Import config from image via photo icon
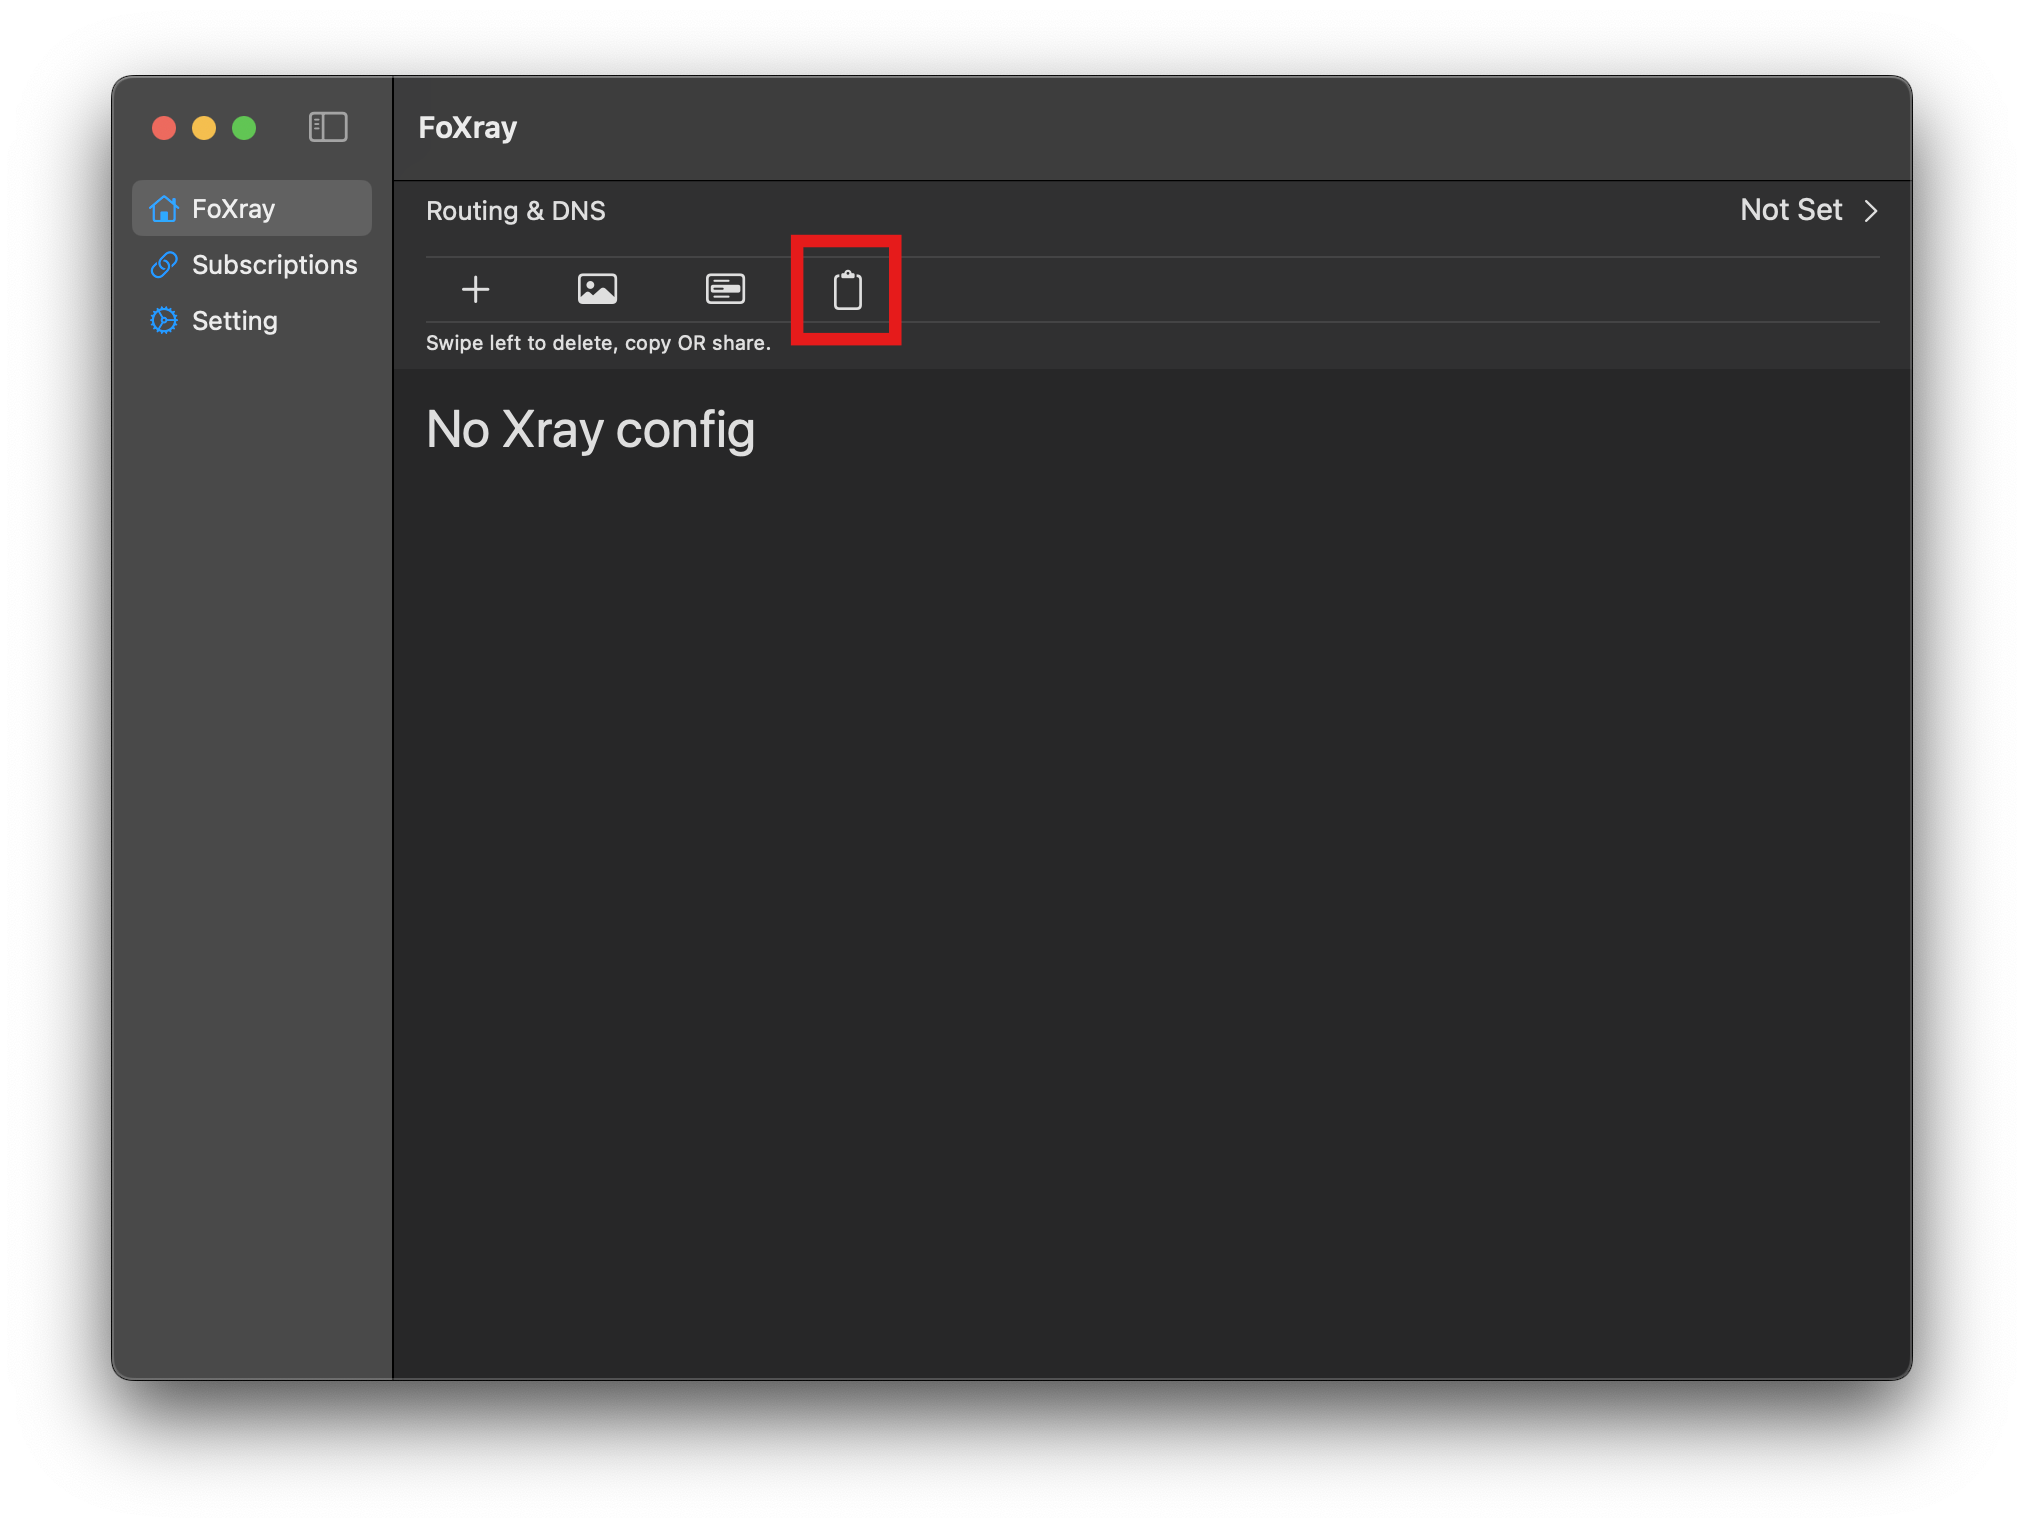This screenshot has width=2023, height=1527. click(597, 290)
